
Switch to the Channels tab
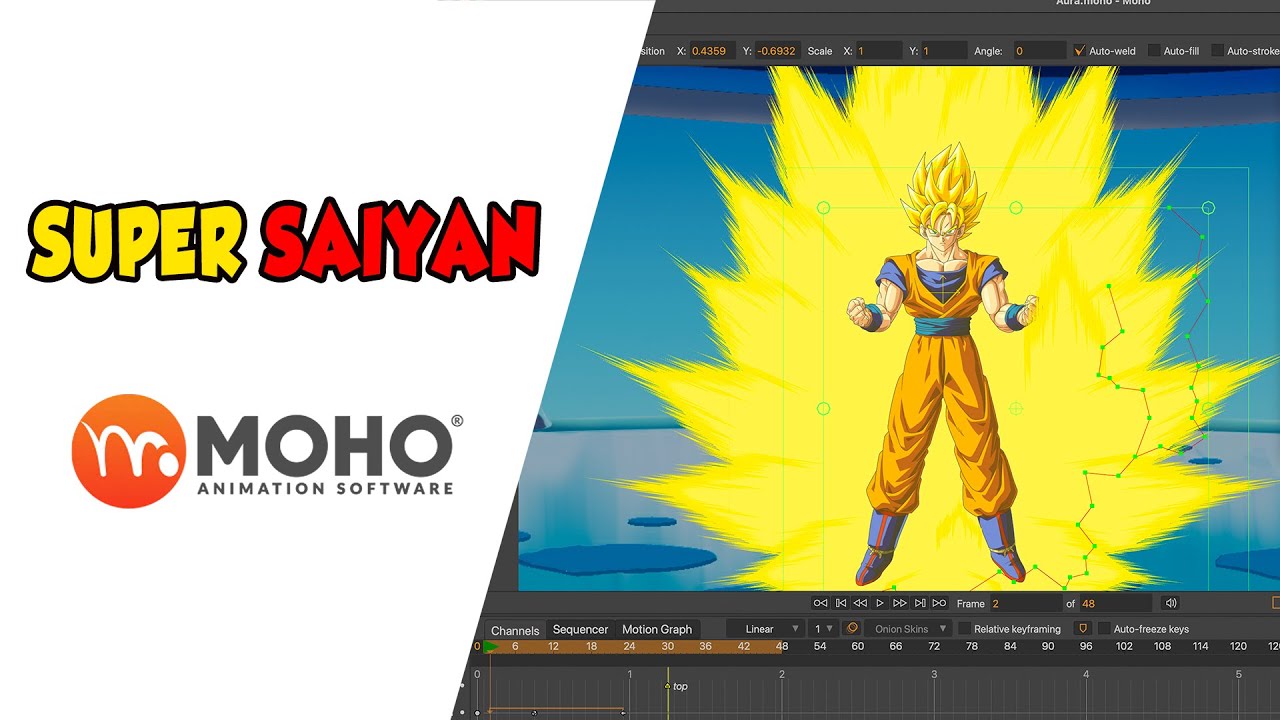coord(515,631)
